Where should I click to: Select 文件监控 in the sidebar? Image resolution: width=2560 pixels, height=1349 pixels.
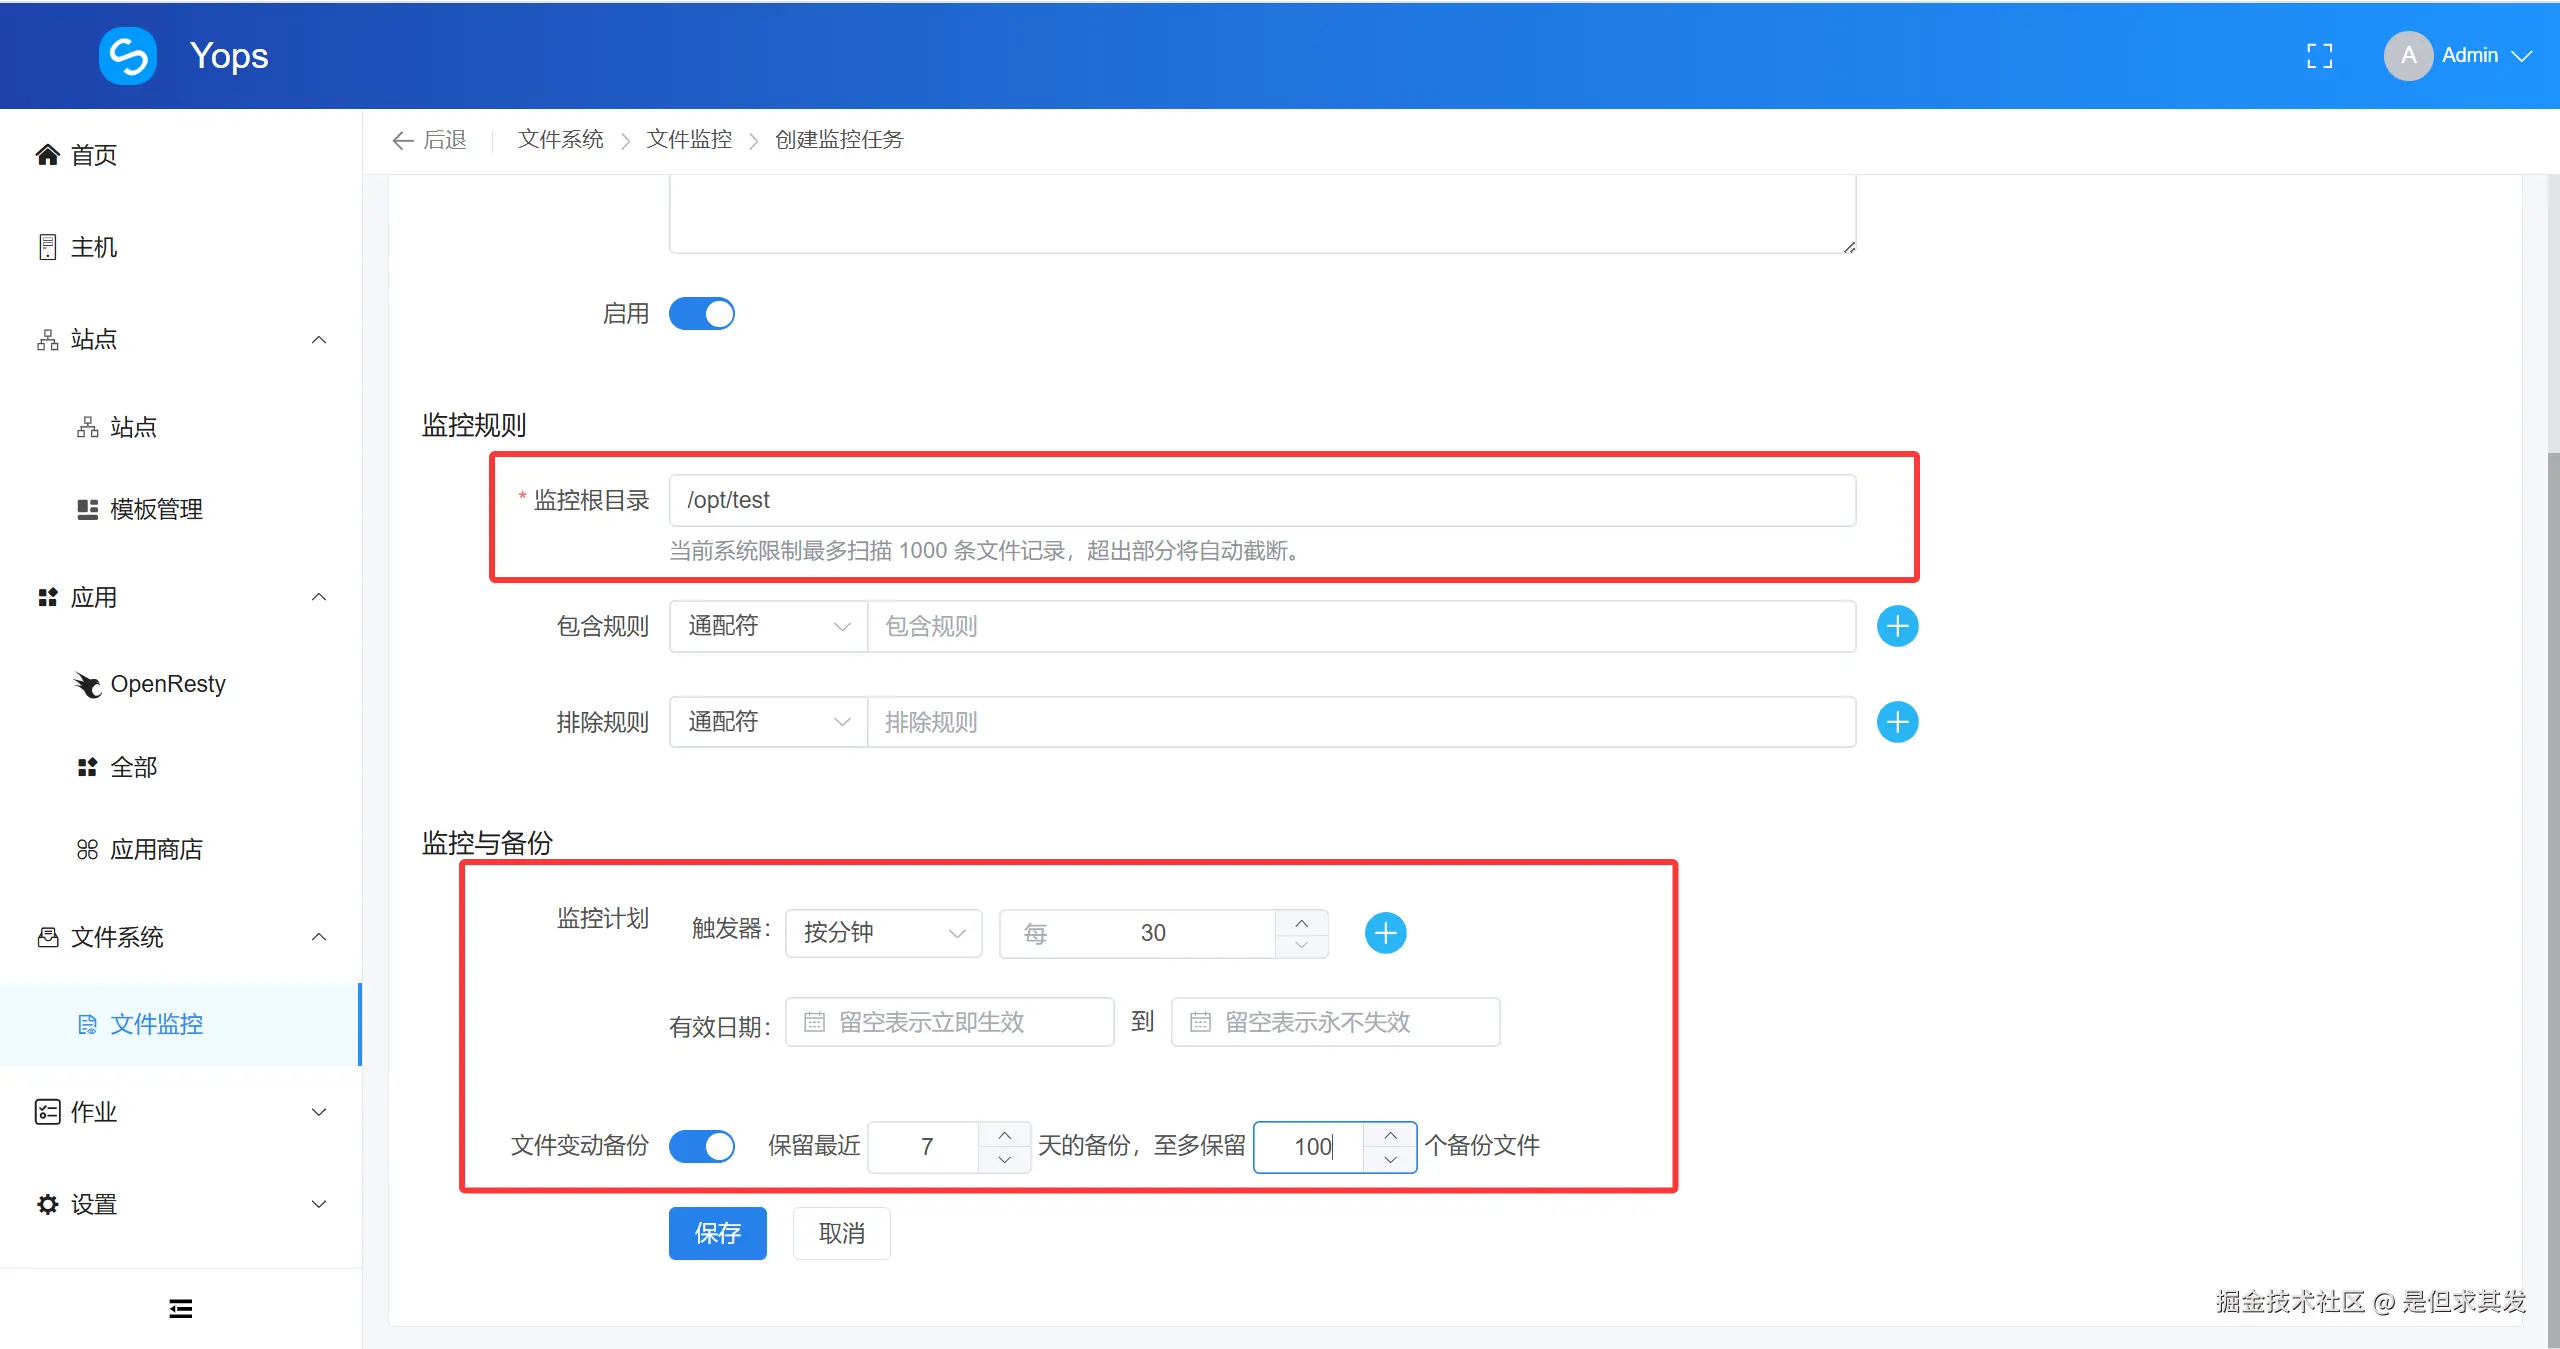[x=155, y=1024]
